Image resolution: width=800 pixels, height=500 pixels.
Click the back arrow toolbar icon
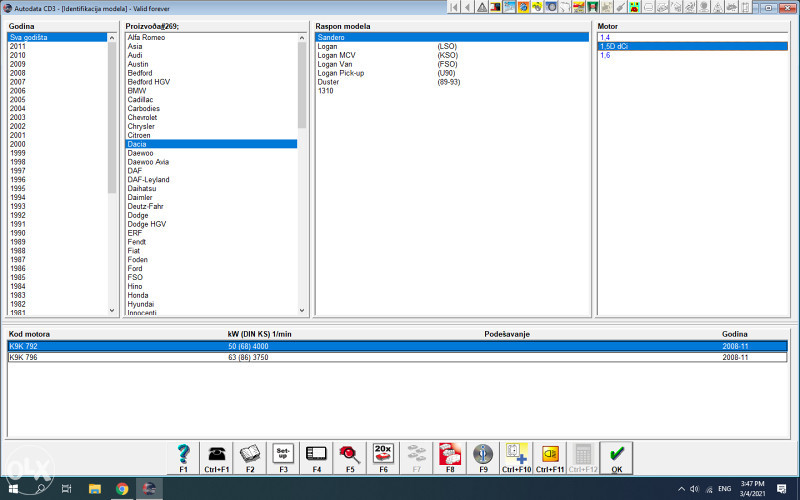(x=467, y=7)
